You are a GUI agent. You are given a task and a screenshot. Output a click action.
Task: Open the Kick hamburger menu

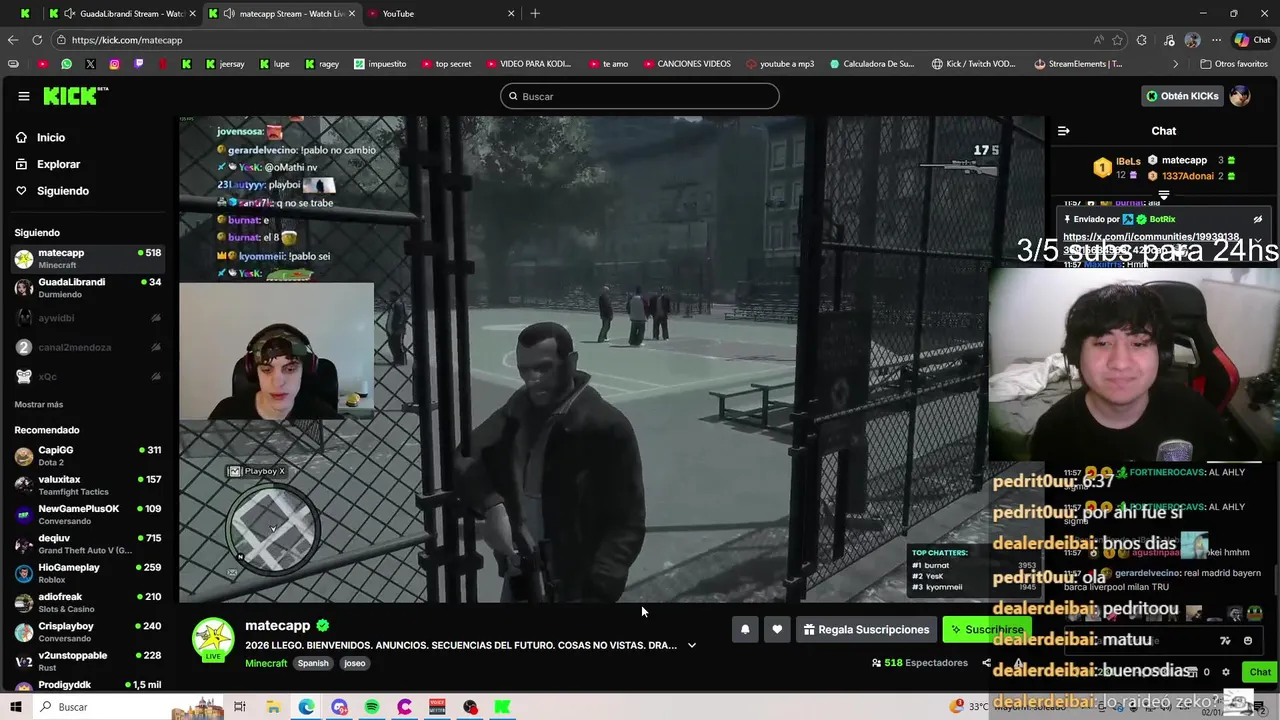[x=23, y=96]
